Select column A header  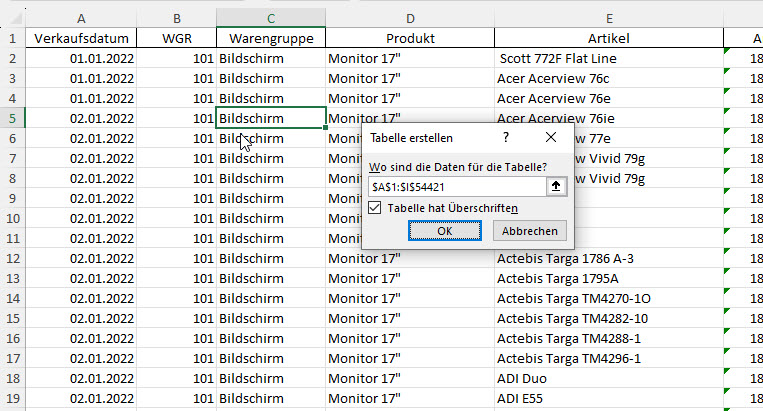[x=81, y=18]
